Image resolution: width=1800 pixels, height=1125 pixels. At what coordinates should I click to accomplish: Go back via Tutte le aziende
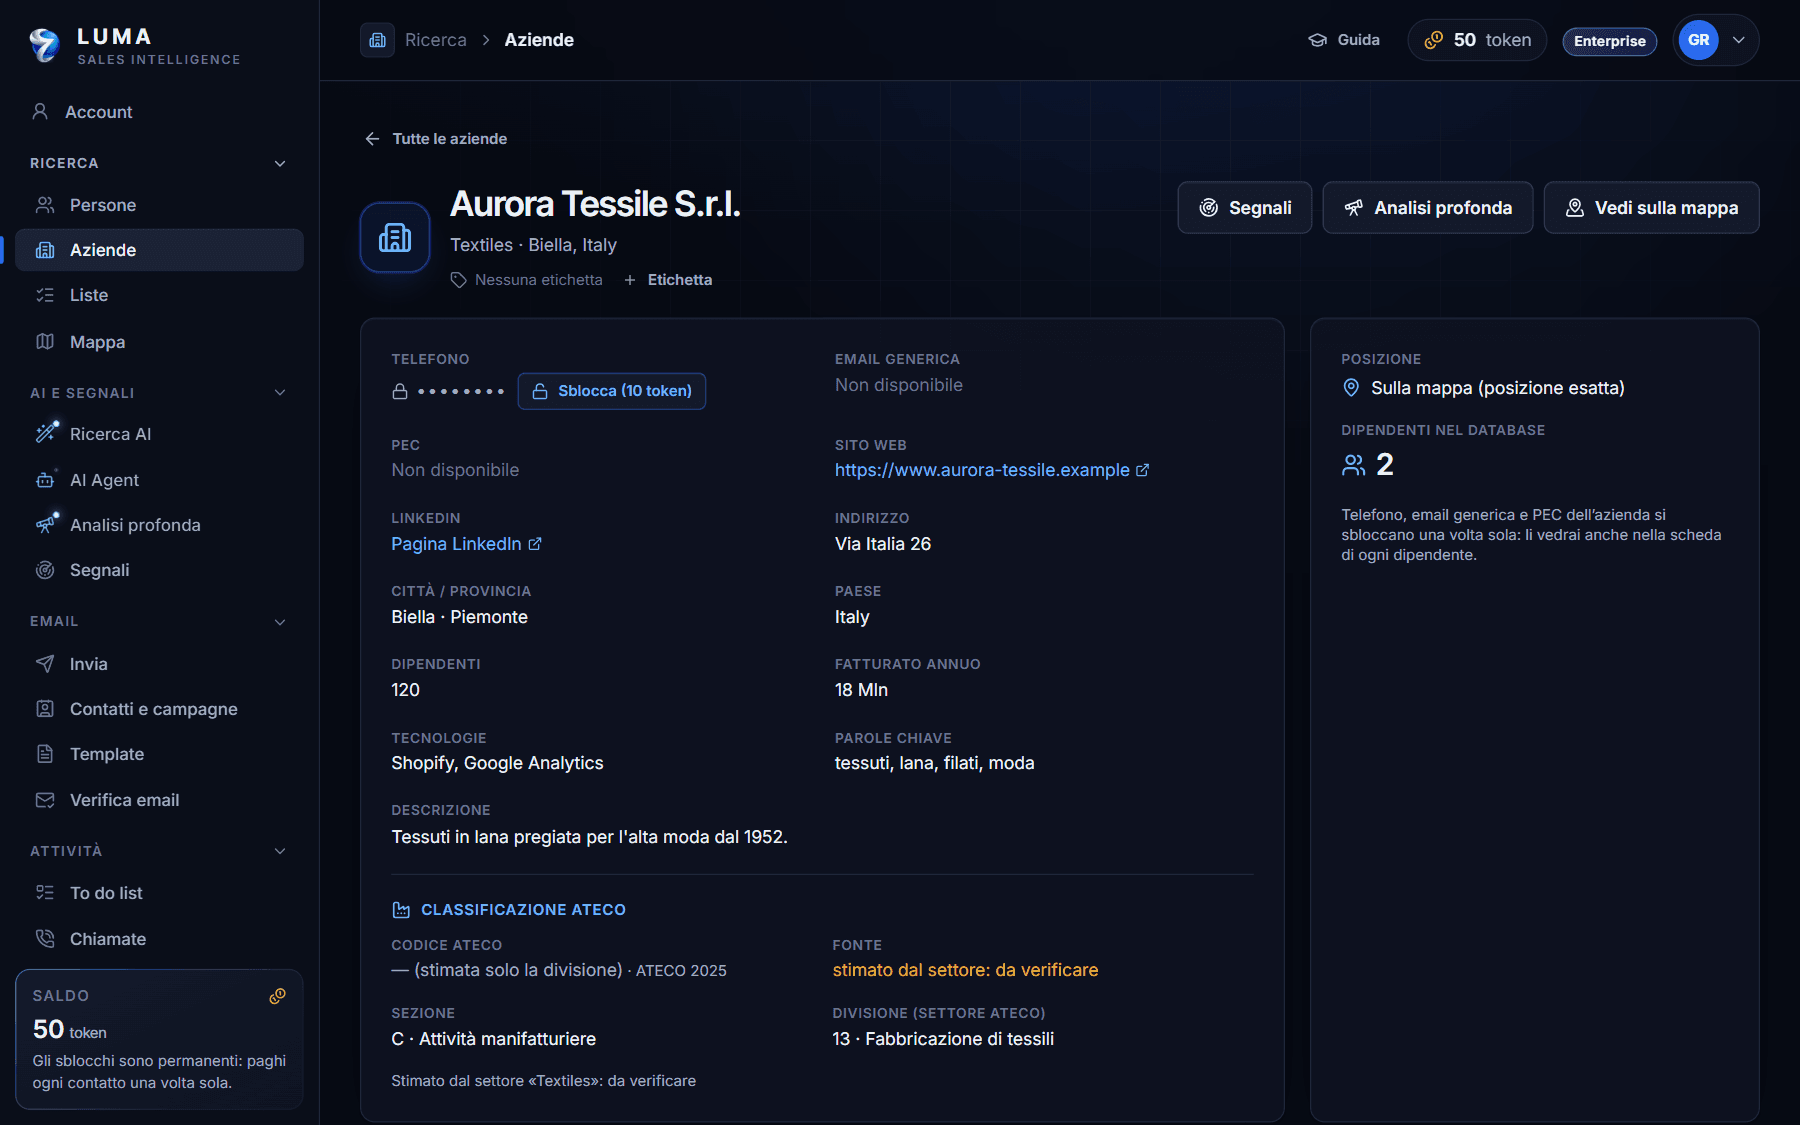tap(436, 139)
